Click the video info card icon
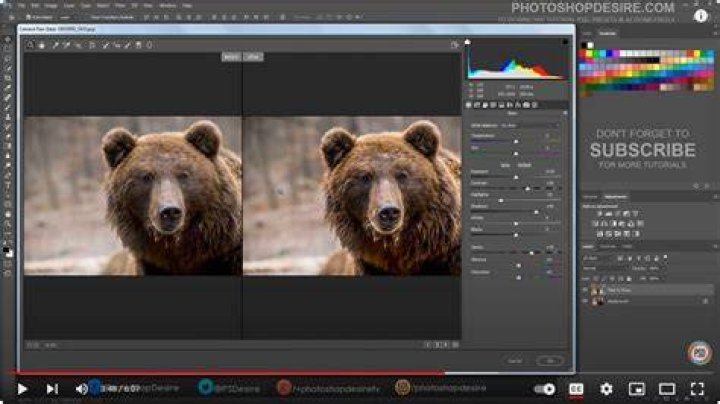The height and width of the screenshot is (404, 720). click(701, 16)
